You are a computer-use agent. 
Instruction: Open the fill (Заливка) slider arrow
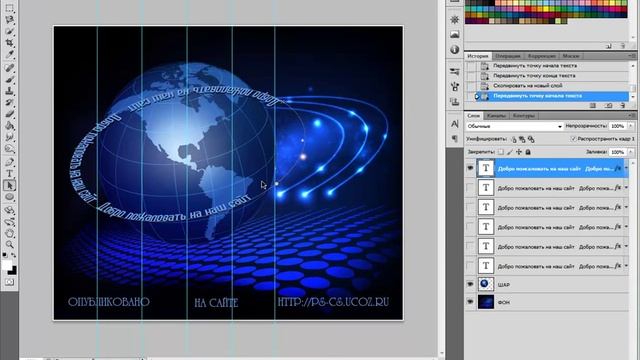tap(631, 152)
